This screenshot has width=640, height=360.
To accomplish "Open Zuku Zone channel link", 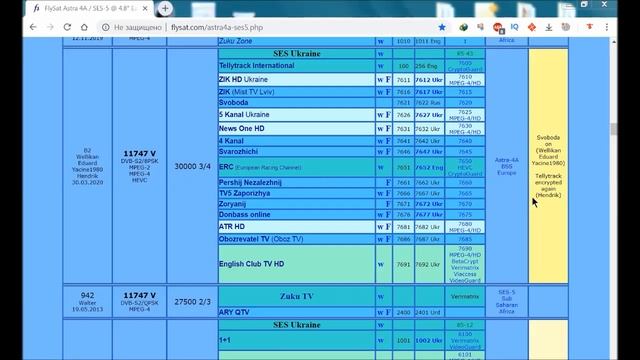I will (236, 41).
